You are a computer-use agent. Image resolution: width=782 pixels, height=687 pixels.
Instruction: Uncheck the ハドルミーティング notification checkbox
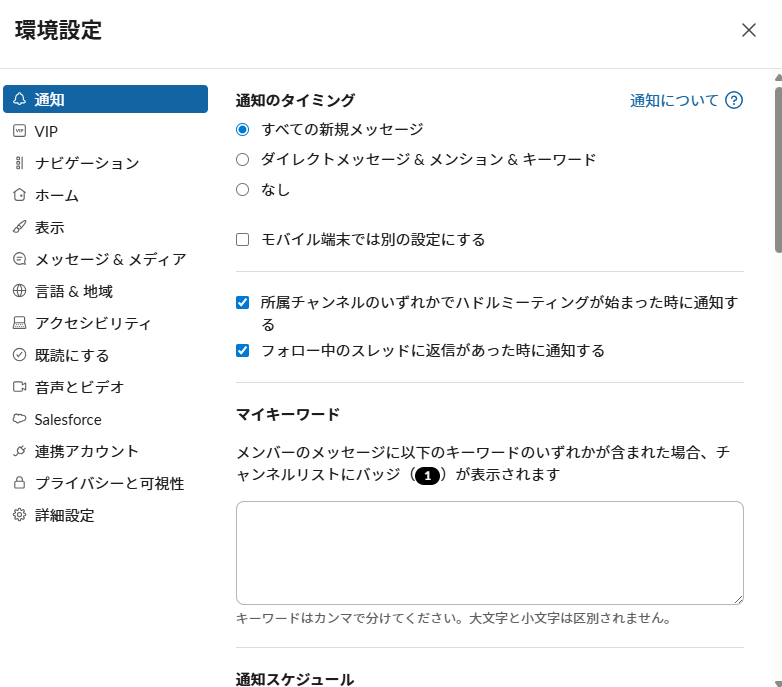pos(242,302)
